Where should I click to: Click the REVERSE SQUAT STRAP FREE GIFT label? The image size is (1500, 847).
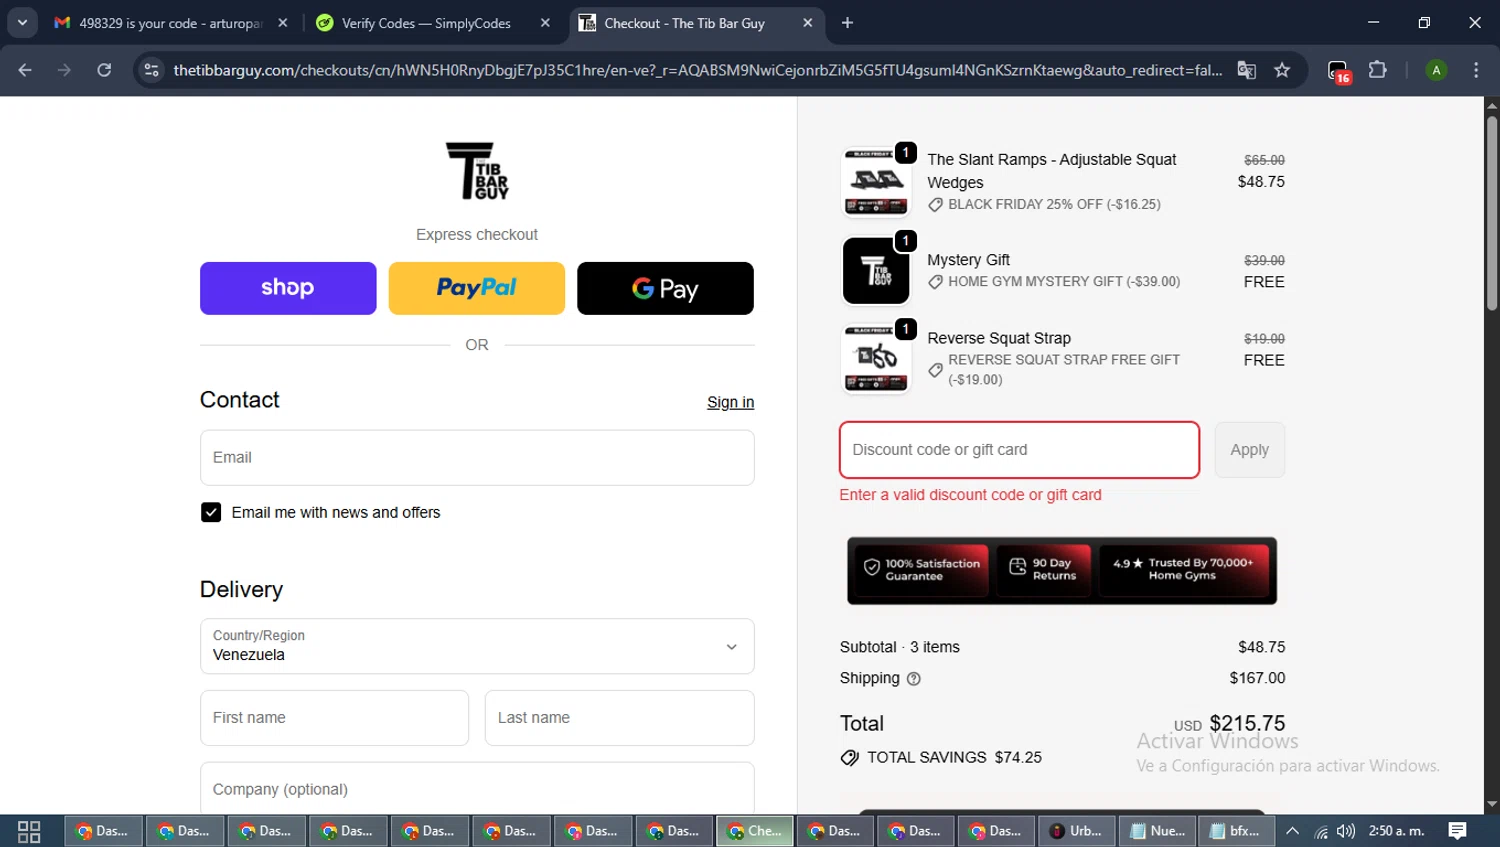click(x=1064, y=369)
